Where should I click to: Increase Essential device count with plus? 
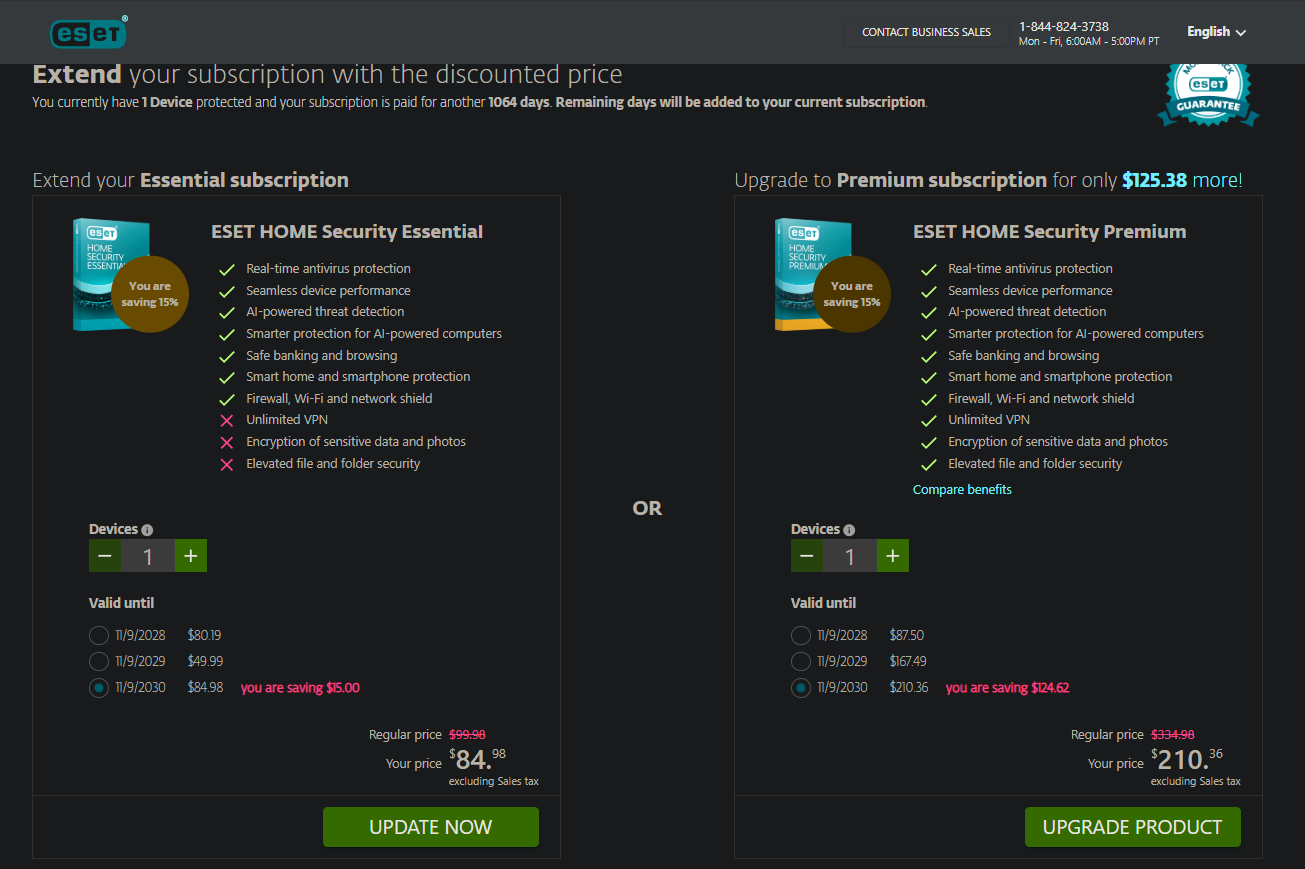(x=191, y=556)
